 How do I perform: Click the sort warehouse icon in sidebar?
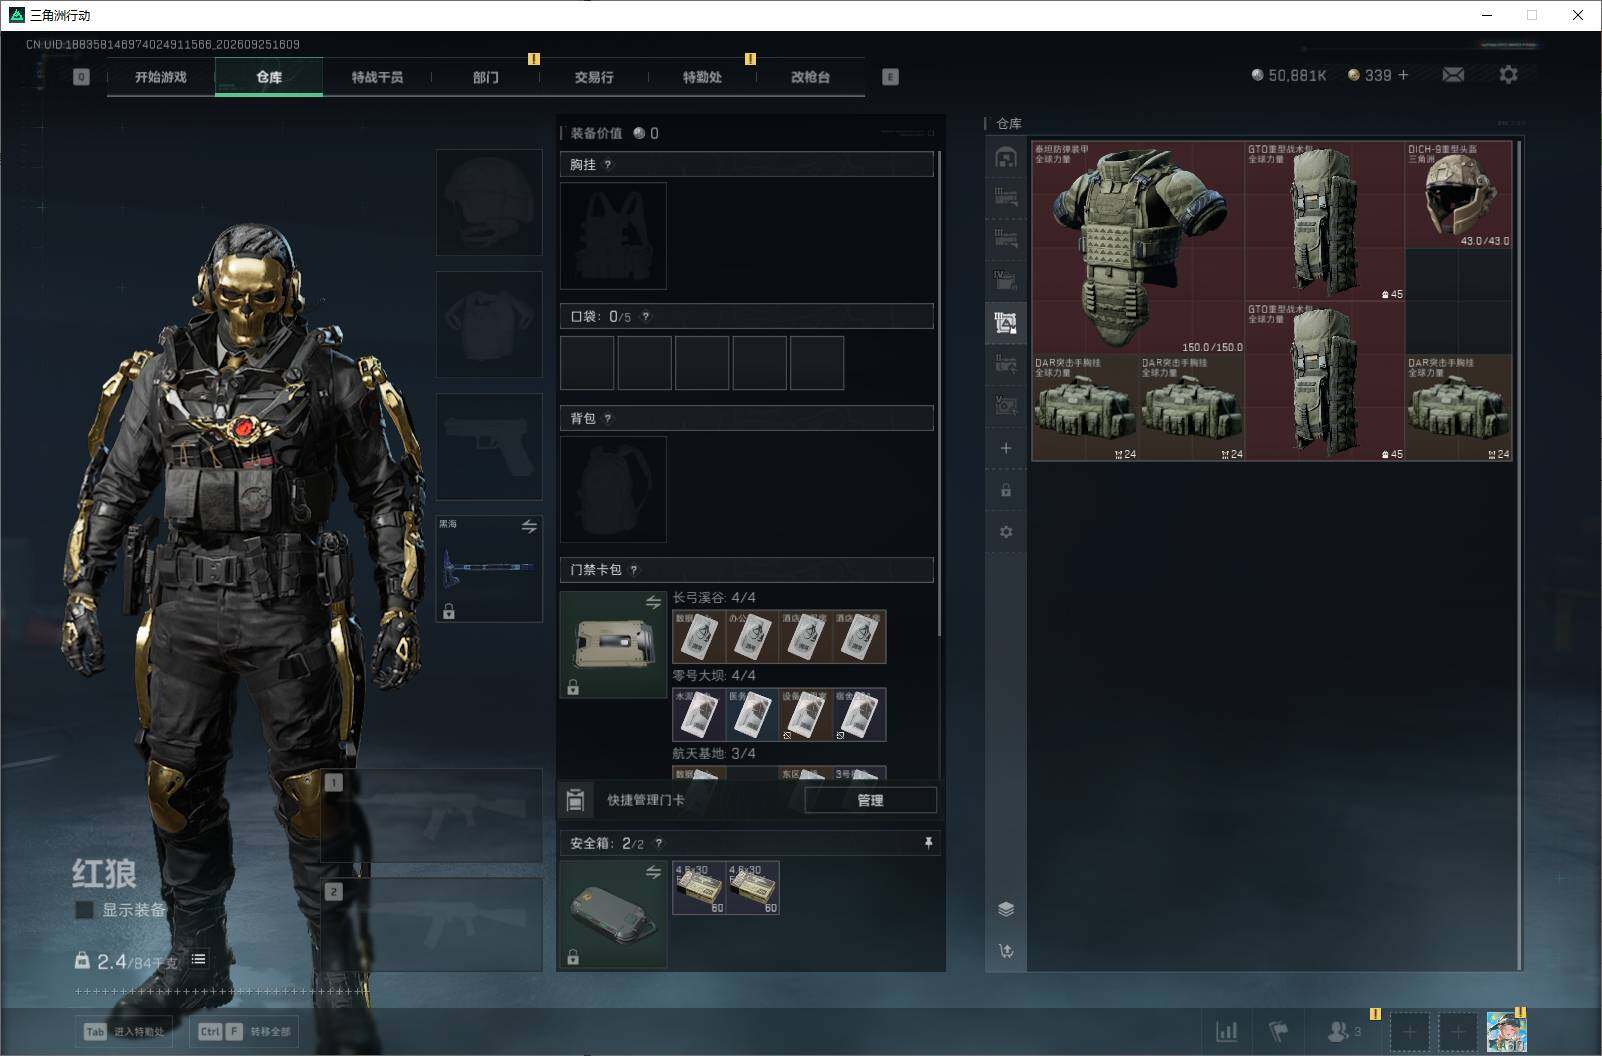coord(1006,950)
